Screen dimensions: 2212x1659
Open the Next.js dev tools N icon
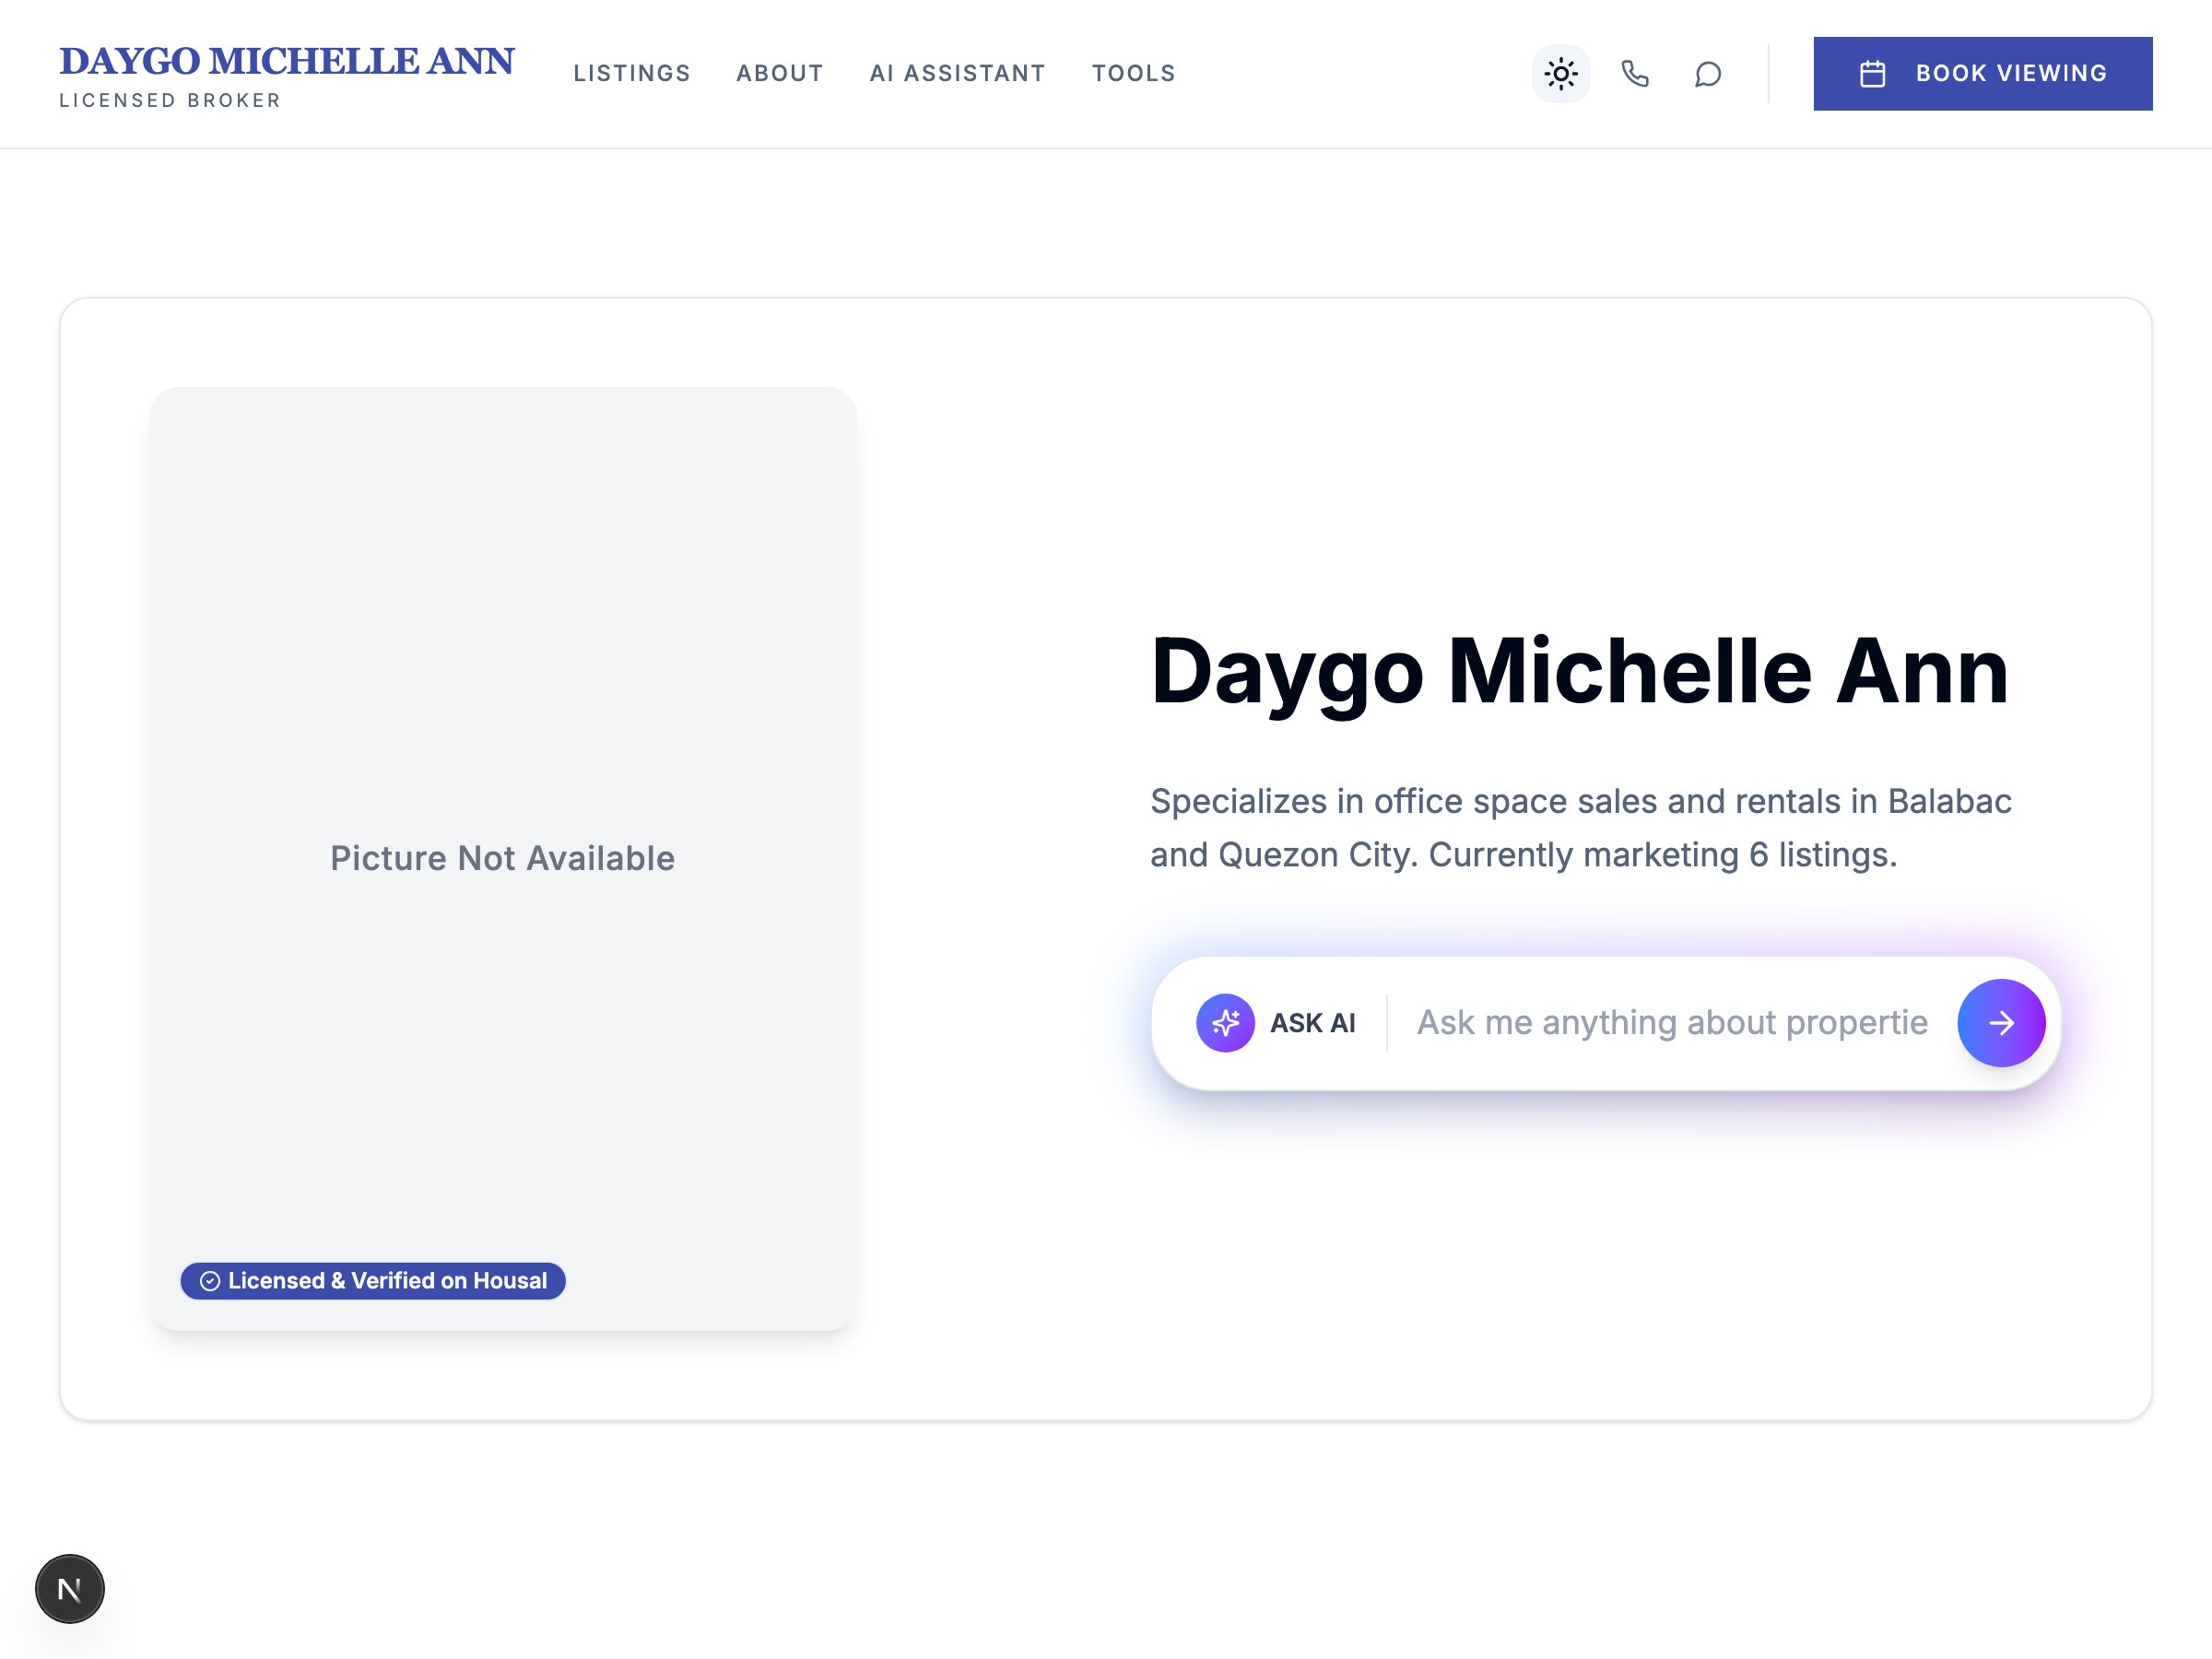tap(70, 1589)
